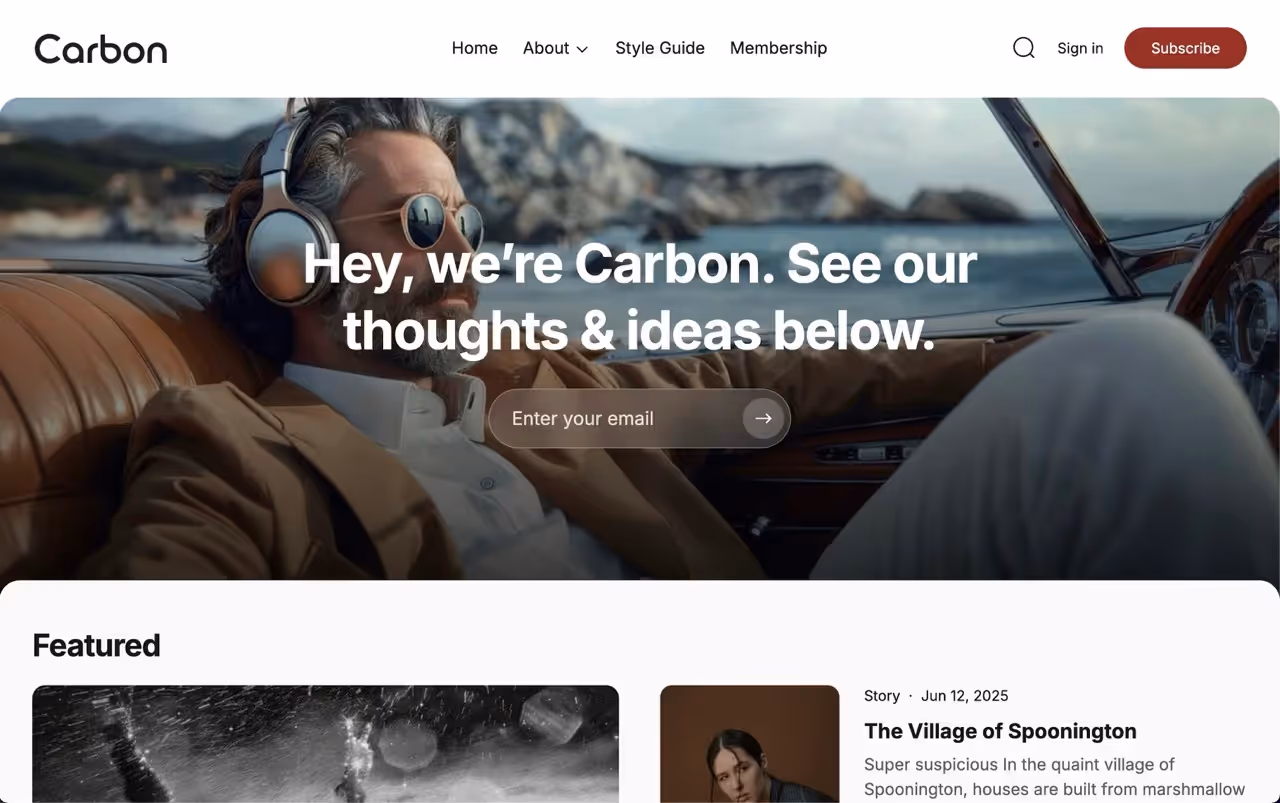Submit email with the arrow button

coord(763,418)
